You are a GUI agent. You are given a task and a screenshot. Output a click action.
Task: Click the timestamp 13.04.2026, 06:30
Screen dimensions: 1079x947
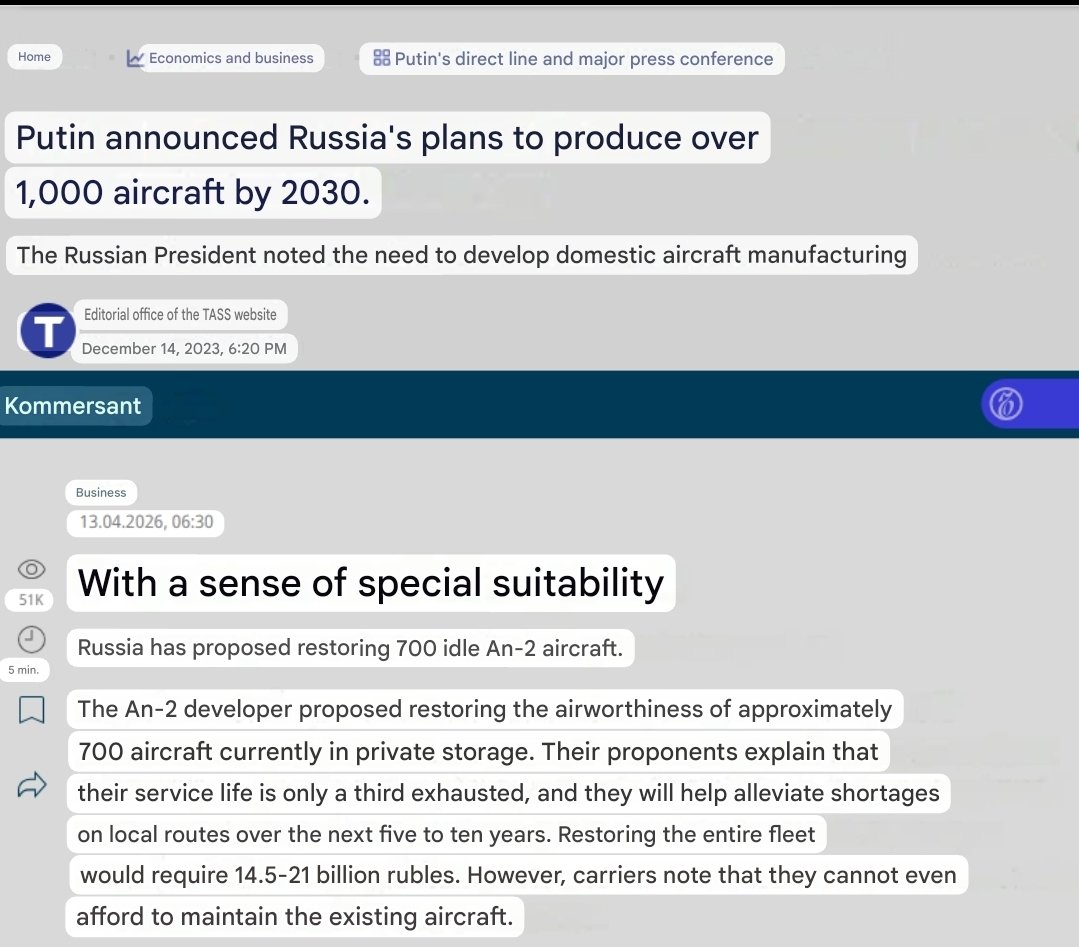pyautogui.click(x=146, y=522)
